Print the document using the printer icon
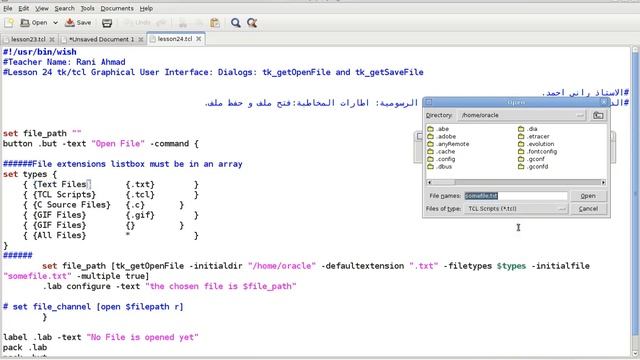Viewport: 640px width, 360px height. pos(107,23)
